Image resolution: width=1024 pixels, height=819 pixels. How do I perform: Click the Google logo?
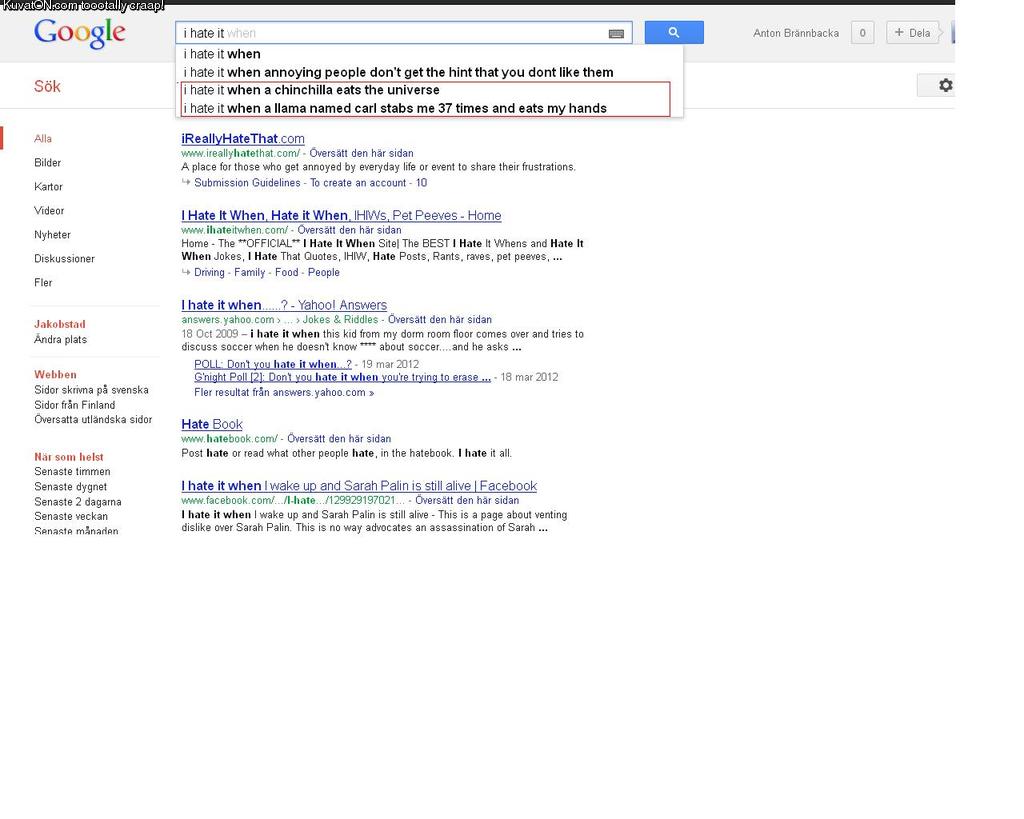[79, 33]
